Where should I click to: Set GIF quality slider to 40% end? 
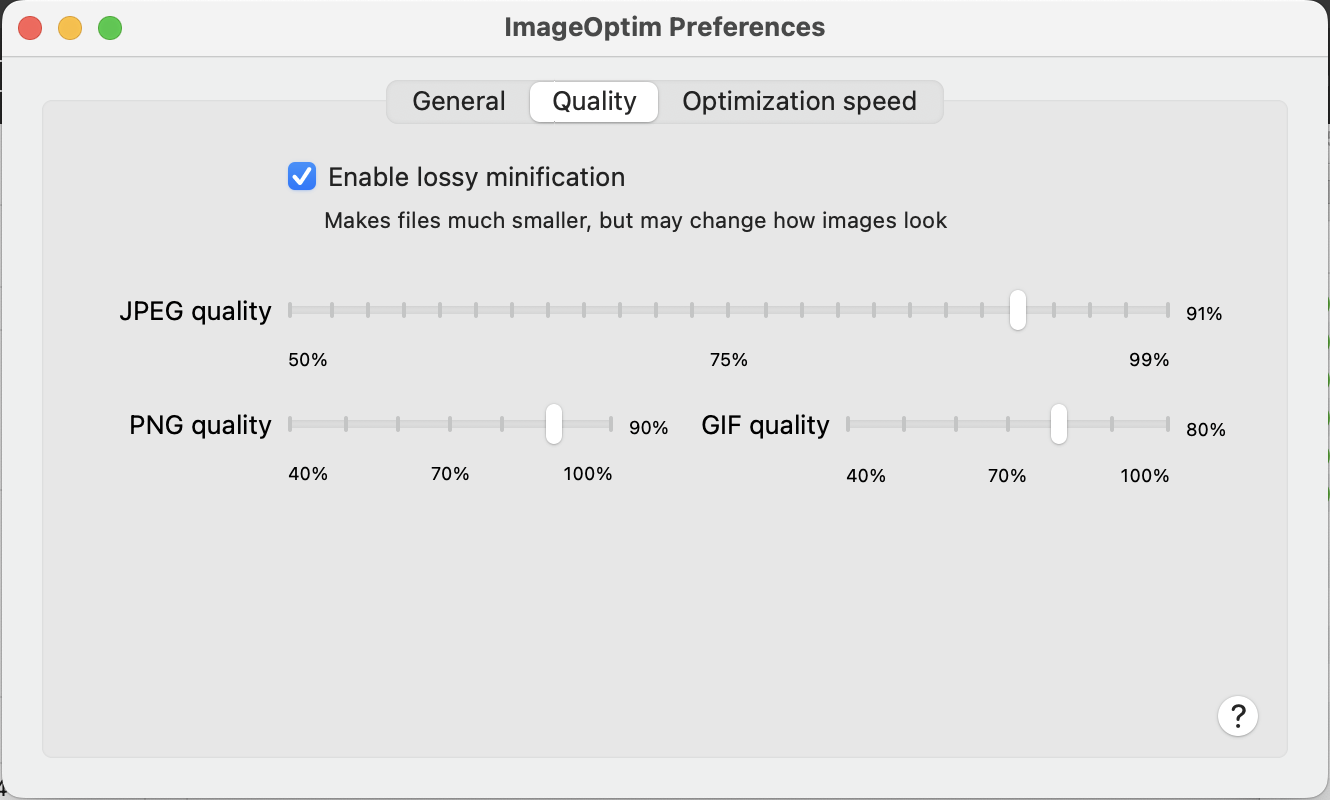tap(848, 424)
